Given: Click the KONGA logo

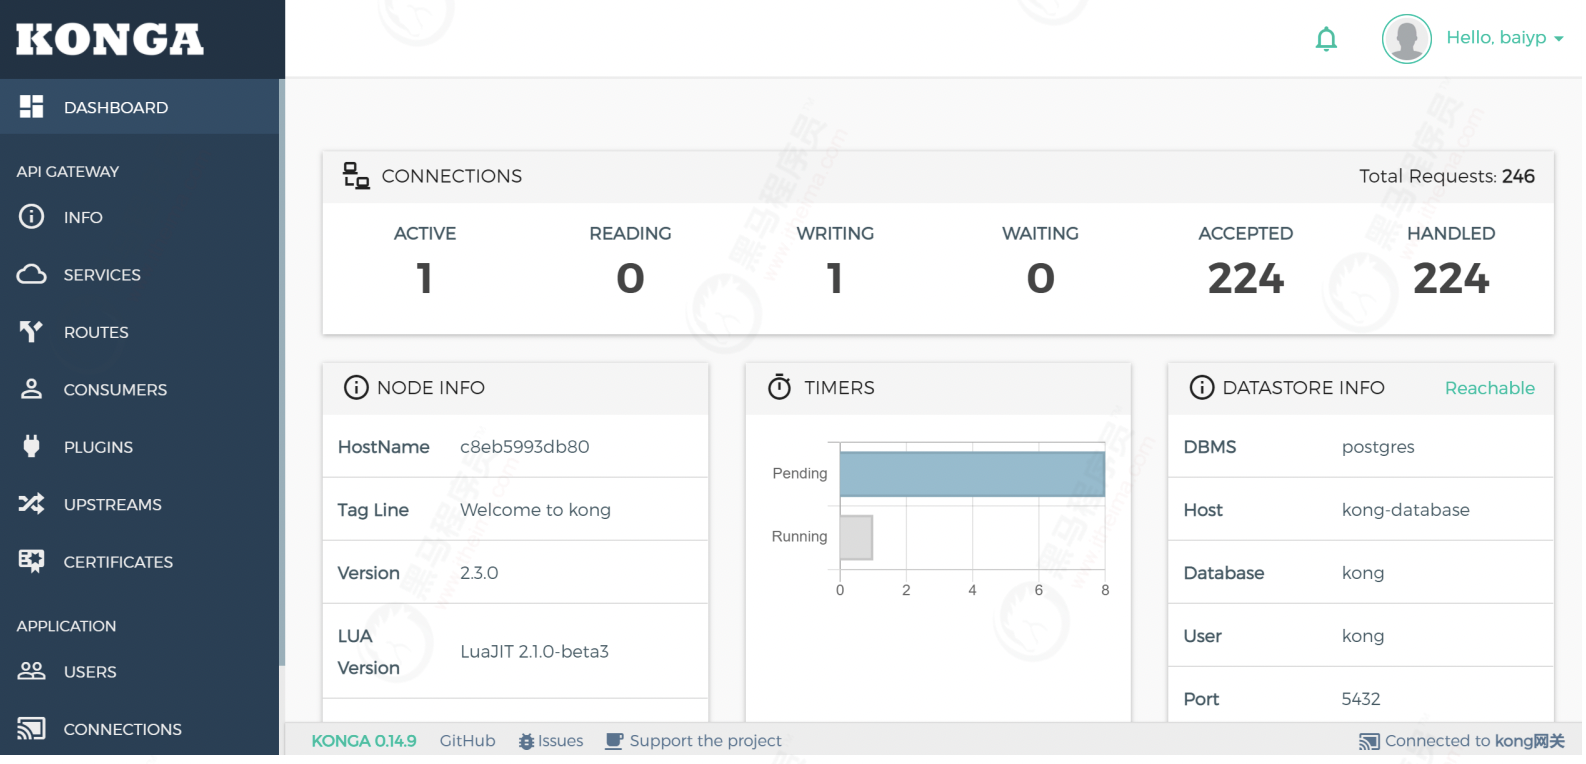Looking at the screenshot, I should 110,39.
